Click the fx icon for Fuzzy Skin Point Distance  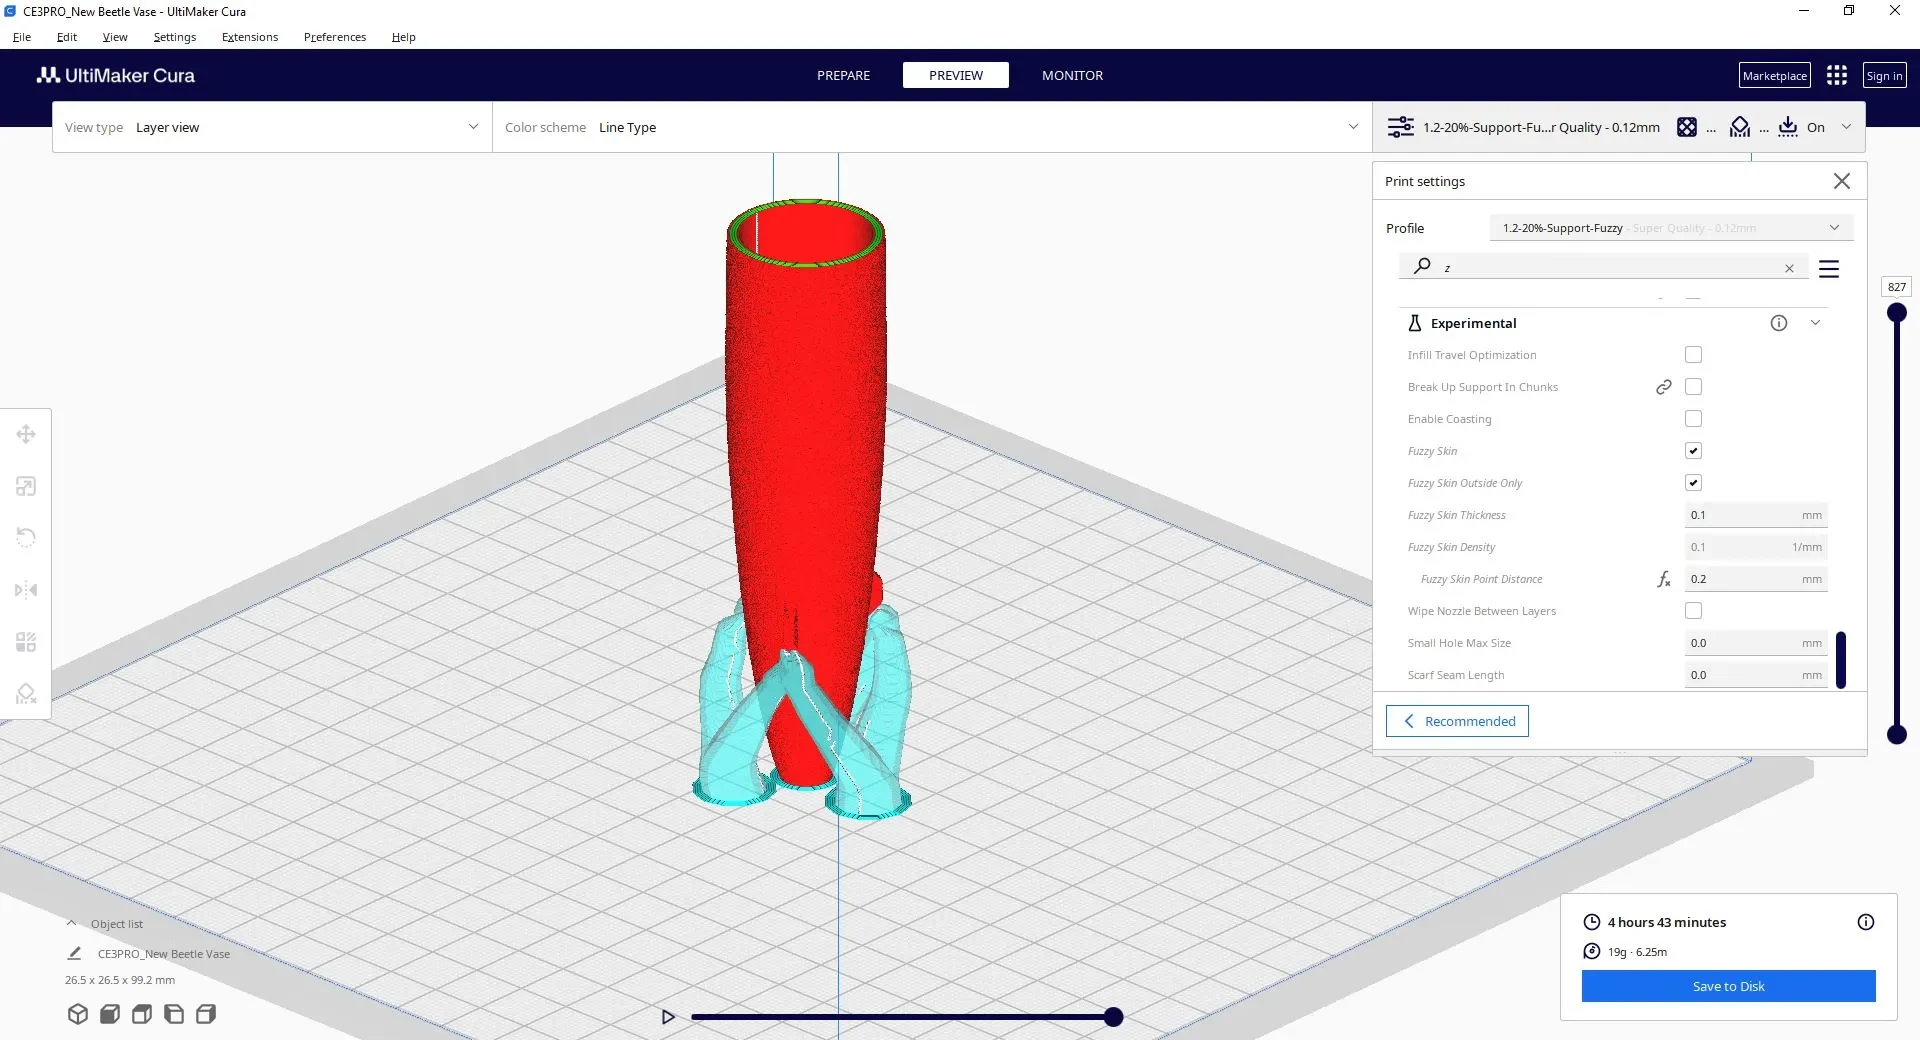pos(1664,579)
